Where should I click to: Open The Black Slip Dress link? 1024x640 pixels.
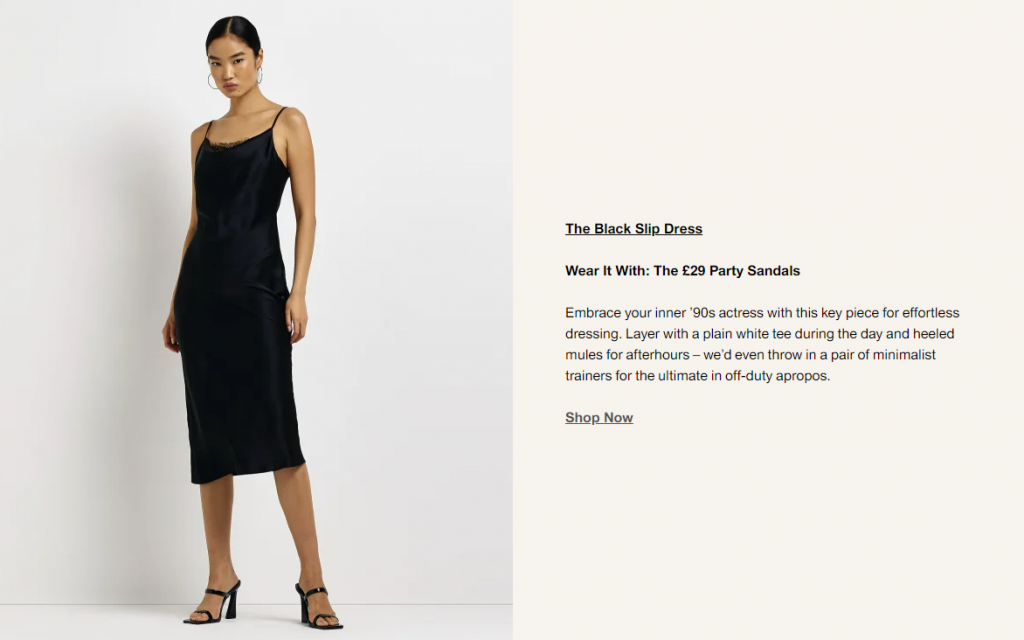tap(633, 229)
